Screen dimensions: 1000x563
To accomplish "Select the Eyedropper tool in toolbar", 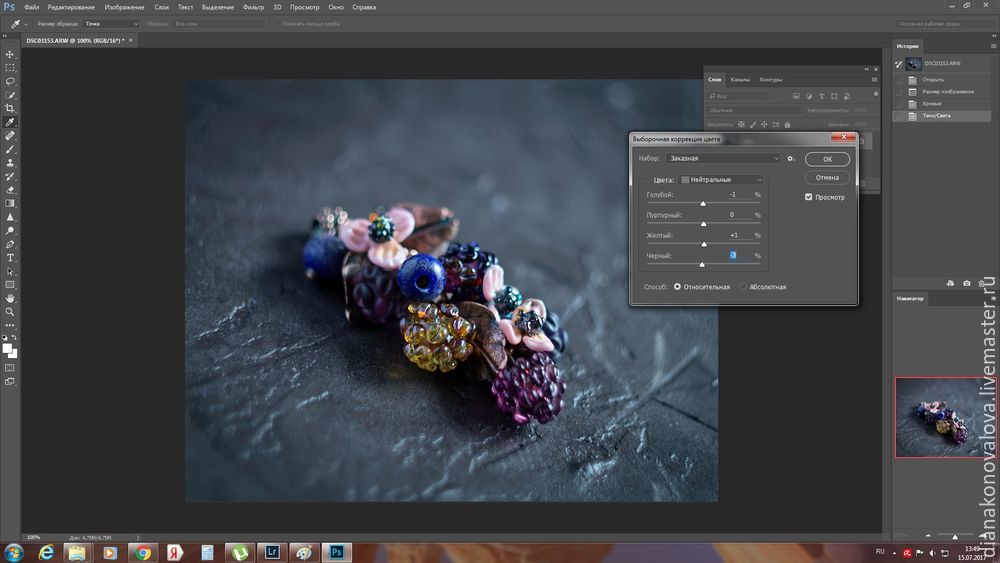I will (x=10, y=122).
